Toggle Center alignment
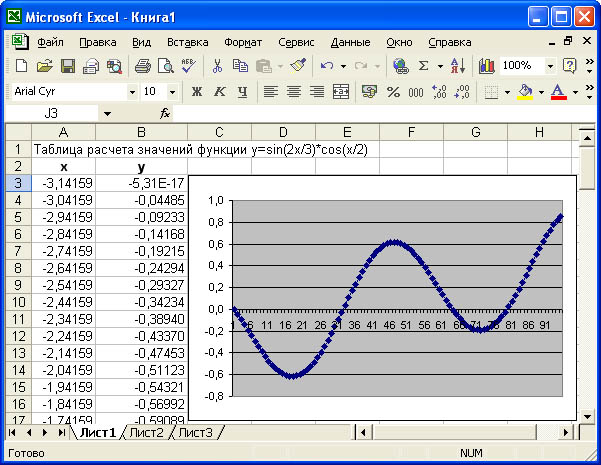Image resolution: width=601 pixels, height=465 pixels. [294, 92]
